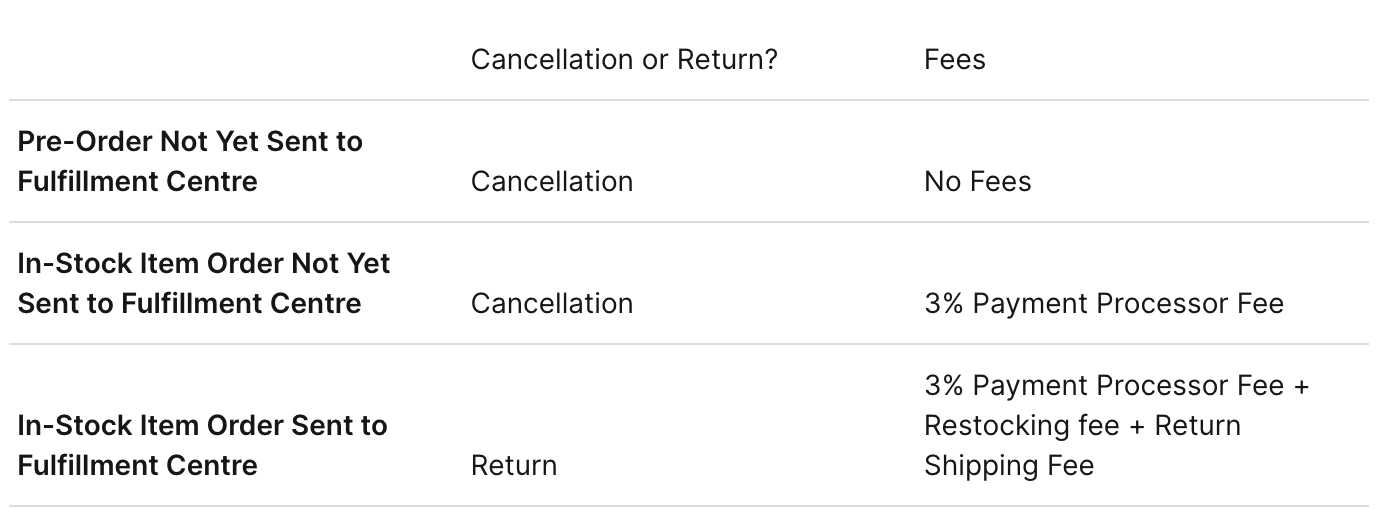Select the "Pre-Order Not Yet Sent" row label

point(190,142)
